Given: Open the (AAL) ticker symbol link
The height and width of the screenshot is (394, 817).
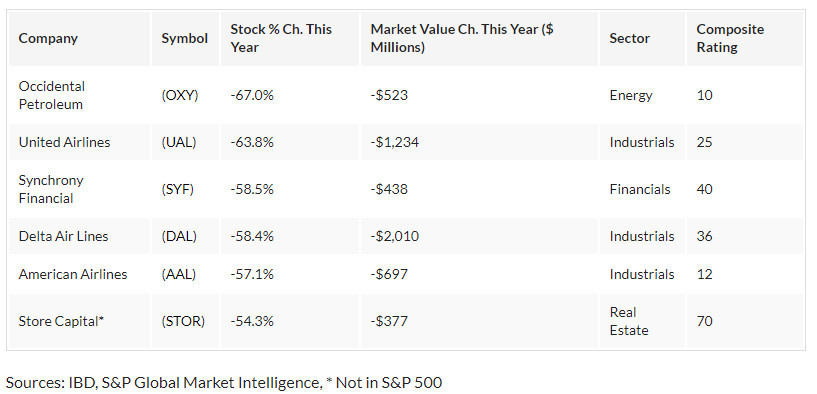Looking at the screenshot, I should (x=179, y=274).
